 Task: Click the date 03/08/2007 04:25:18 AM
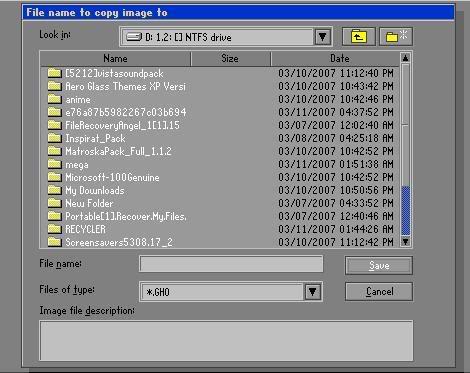click(336, 138)
